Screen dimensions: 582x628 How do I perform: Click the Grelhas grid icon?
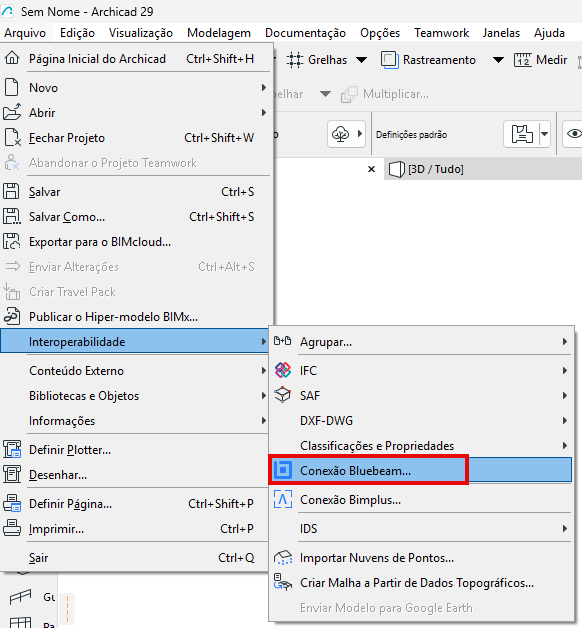295,60
